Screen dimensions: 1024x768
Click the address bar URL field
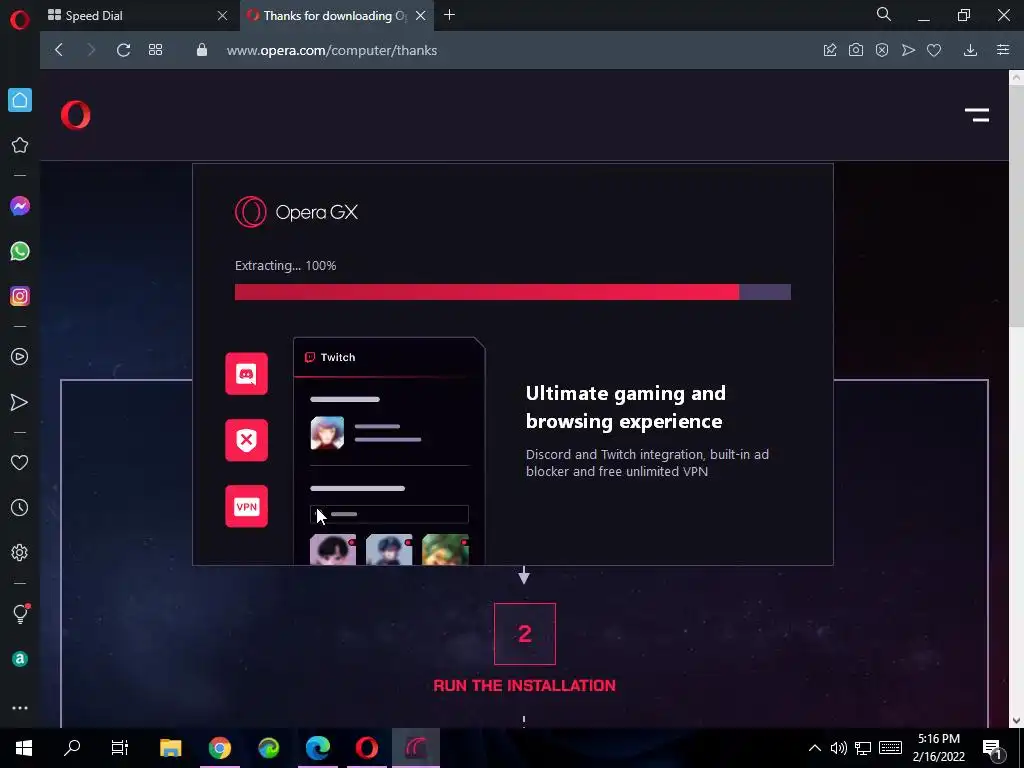tap(332, 50)
